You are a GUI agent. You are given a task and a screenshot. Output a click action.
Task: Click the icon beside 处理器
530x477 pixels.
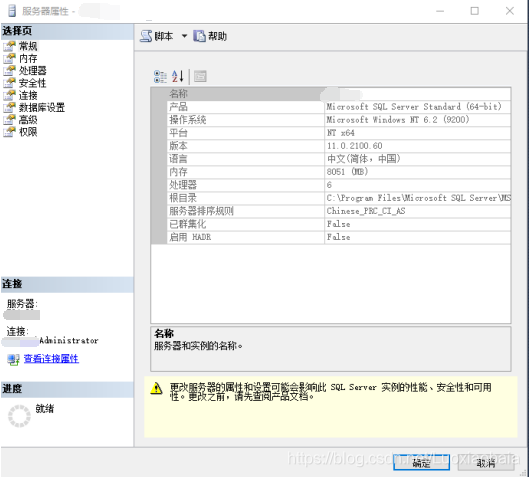click(9, 70)
